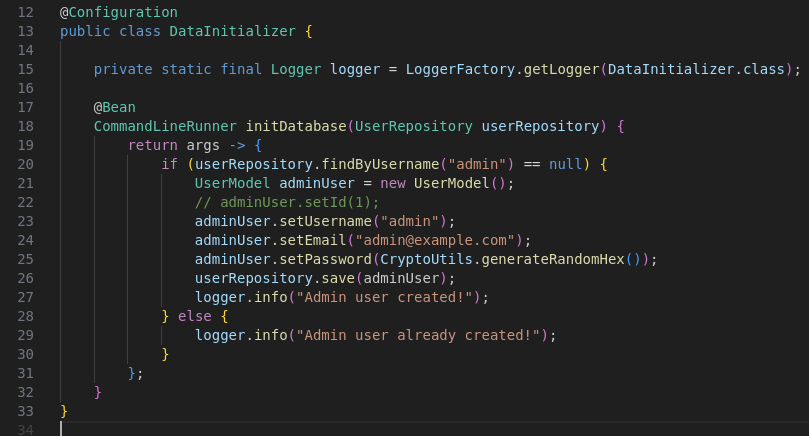
Task: Click the "Admin user already created!" string
Action: [x=418, y=335]
